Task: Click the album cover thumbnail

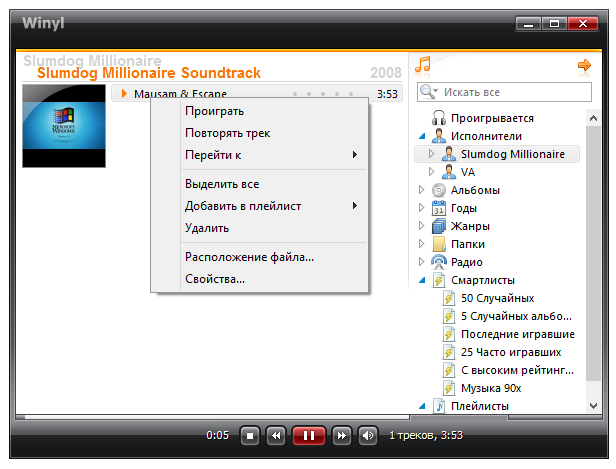Action: (64, 126)
